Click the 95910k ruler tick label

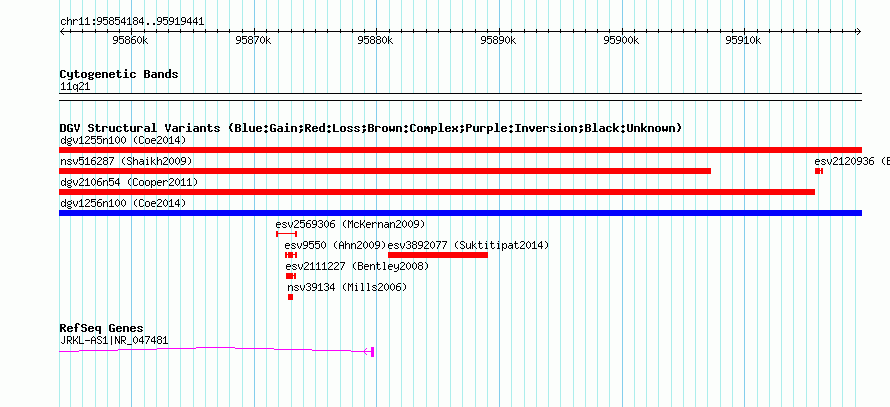744,40
